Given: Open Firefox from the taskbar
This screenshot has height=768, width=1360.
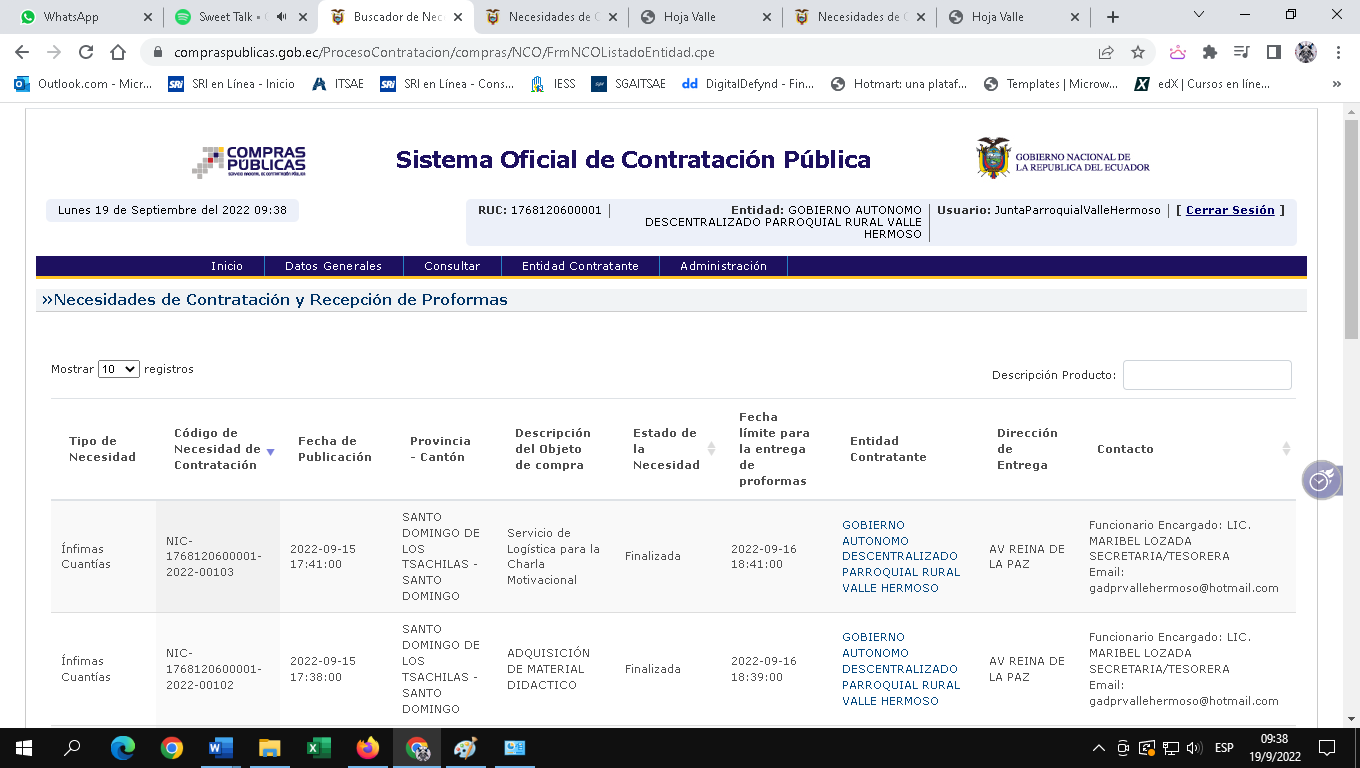Looking at the screenshot, I should (x=368, y=748).
